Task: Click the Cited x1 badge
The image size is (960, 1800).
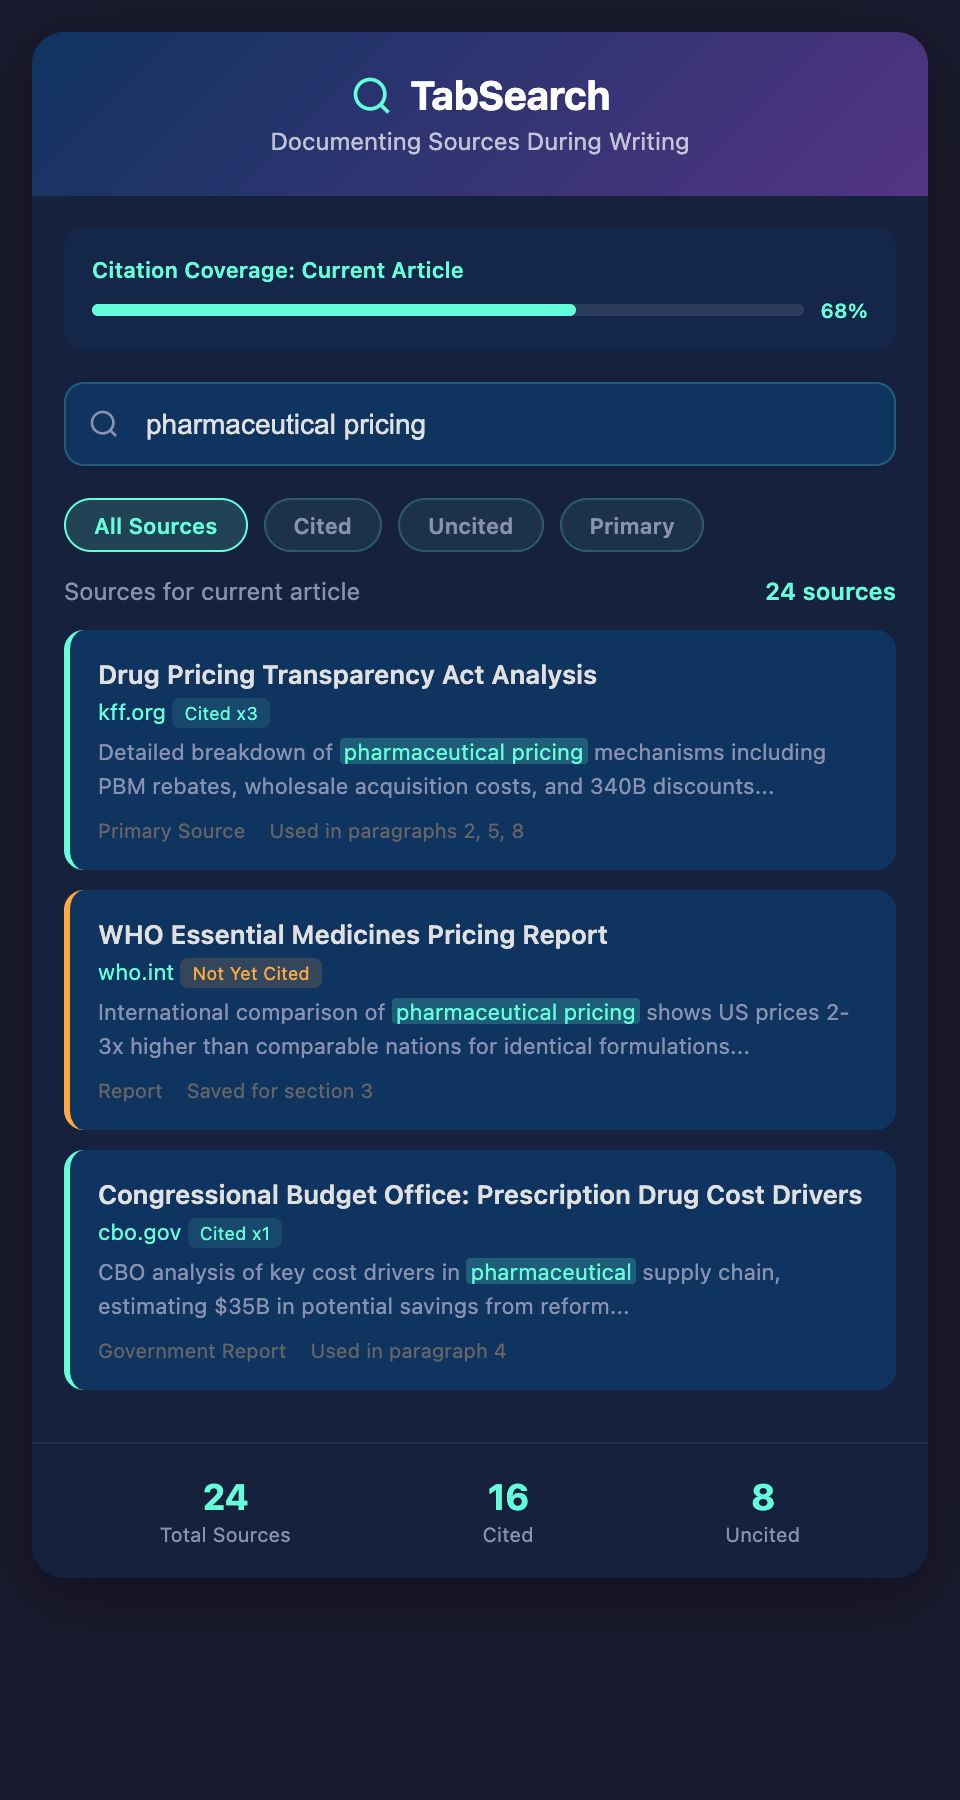Action: coord(235,1234)
